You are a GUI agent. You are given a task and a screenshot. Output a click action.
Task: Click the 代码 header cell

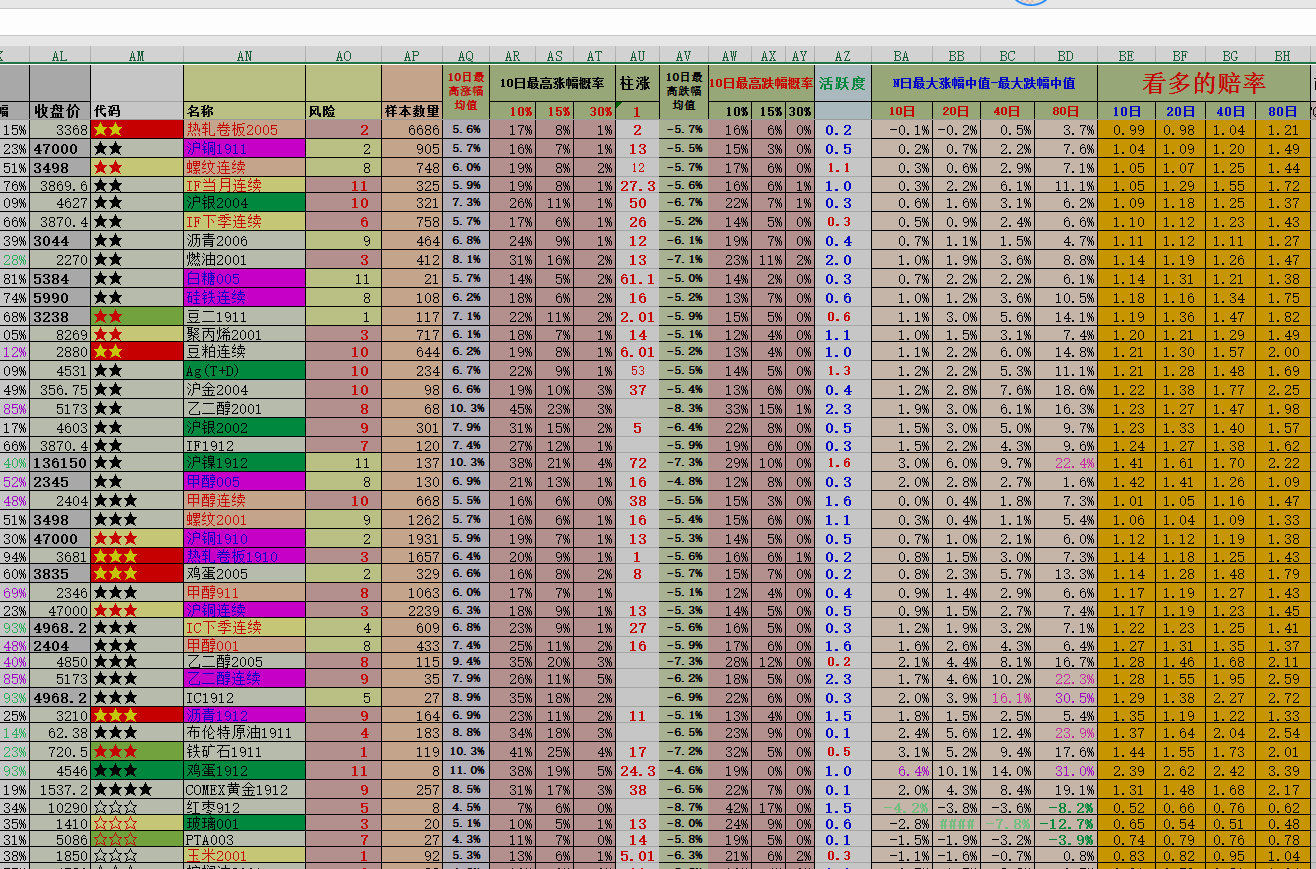pos(137,111)
